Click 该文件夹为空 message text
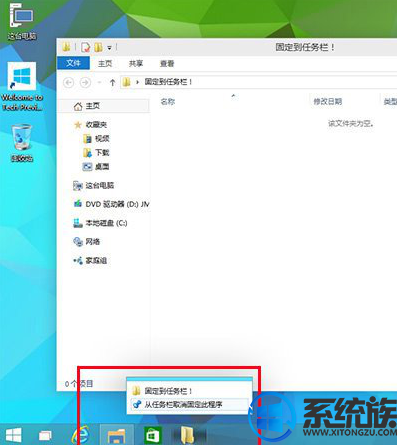Viewport: 397px width, 445px height. (351, 124)
